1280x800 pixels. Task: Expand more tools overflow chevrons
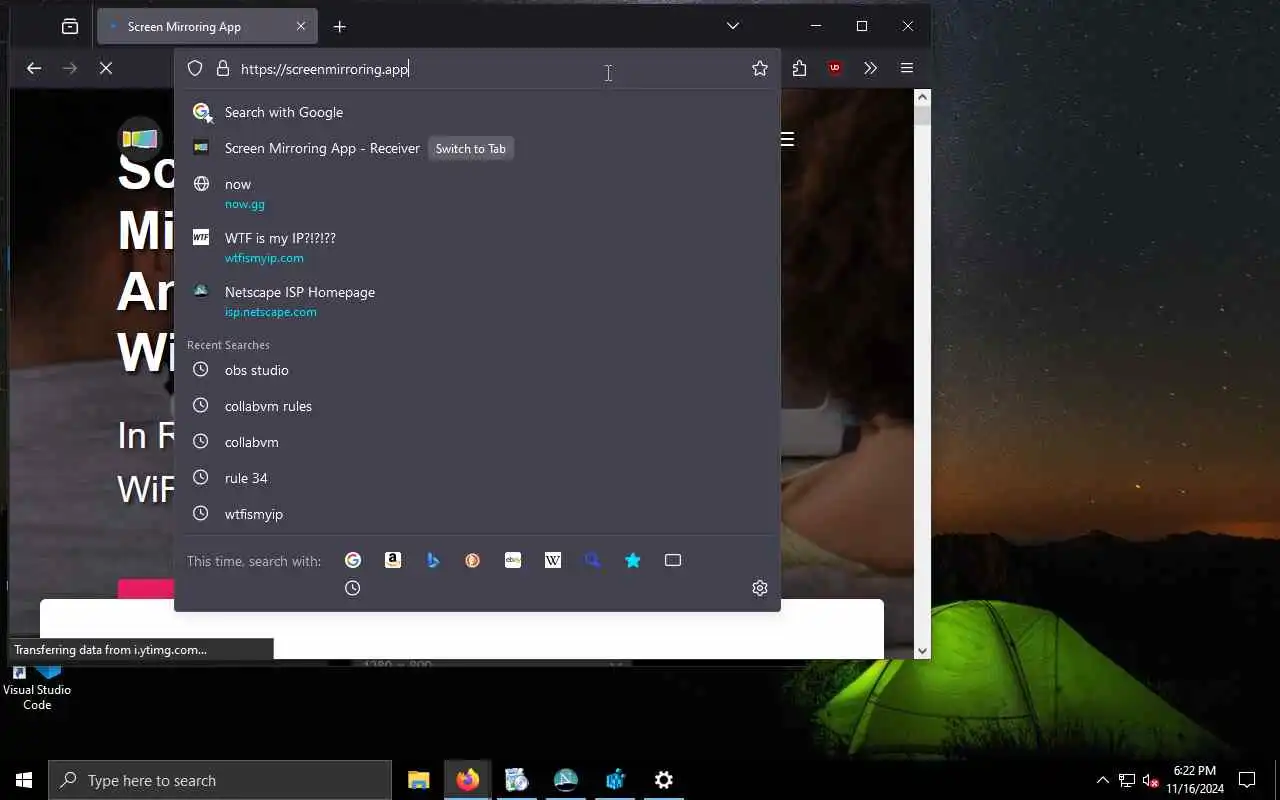870,68
